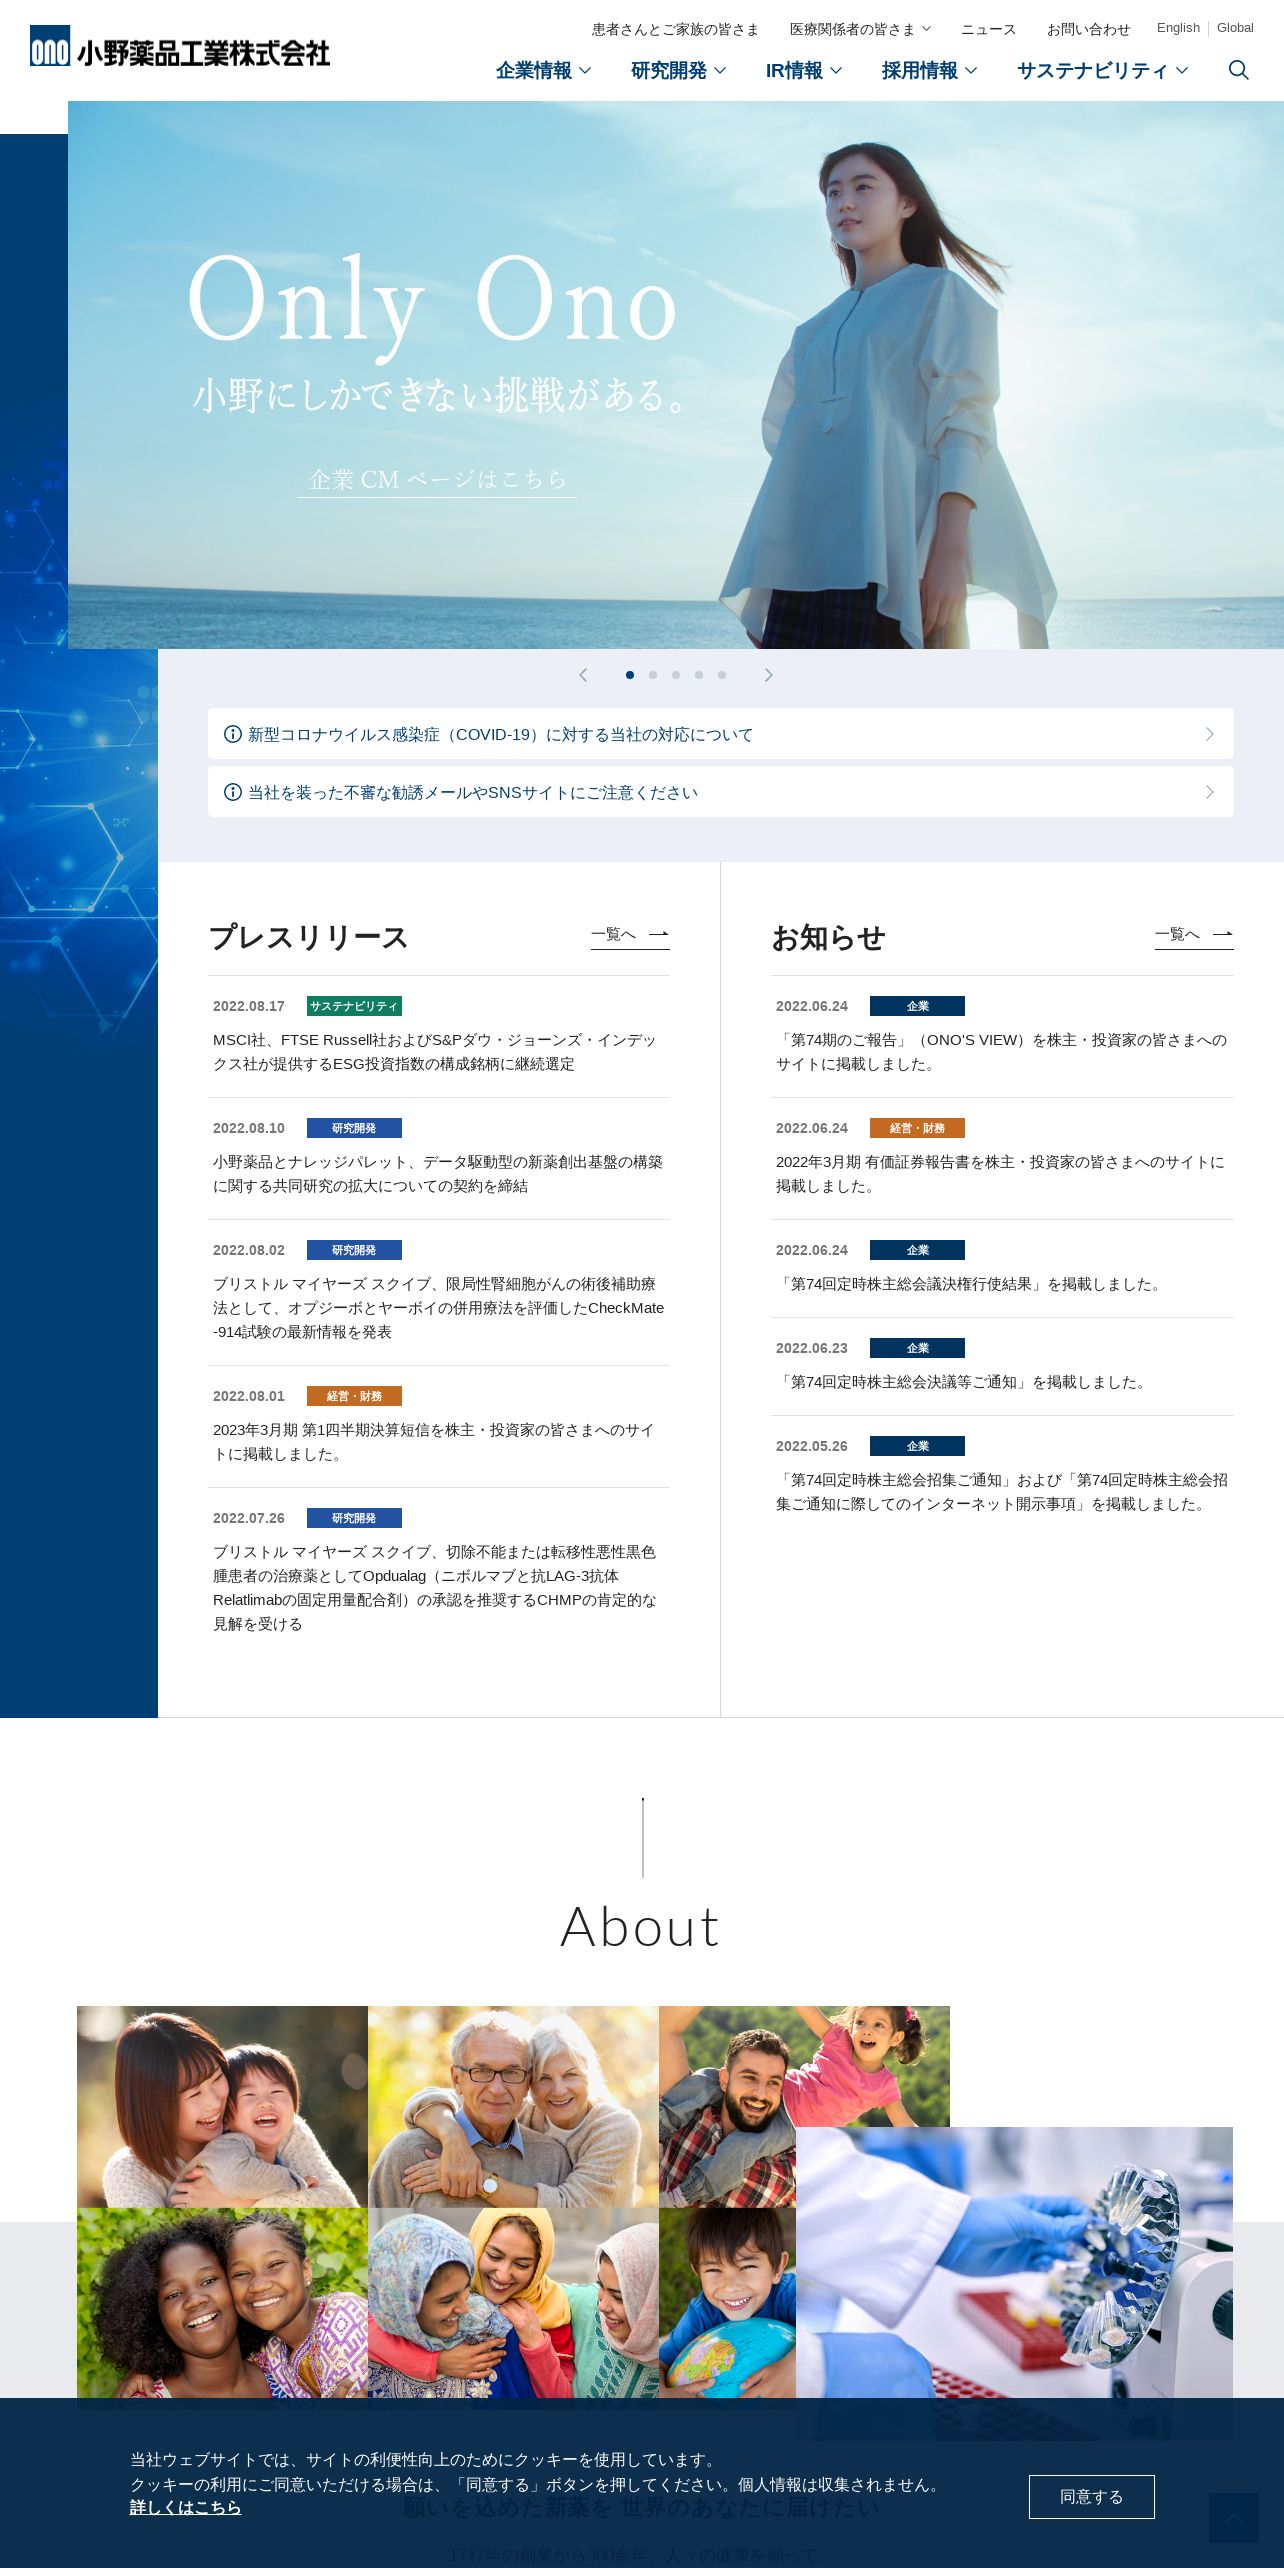Viewport: 1284px width, 2568px height.
Task: Go to next carousel slide arrow
Action: click(x=768, y=675)
